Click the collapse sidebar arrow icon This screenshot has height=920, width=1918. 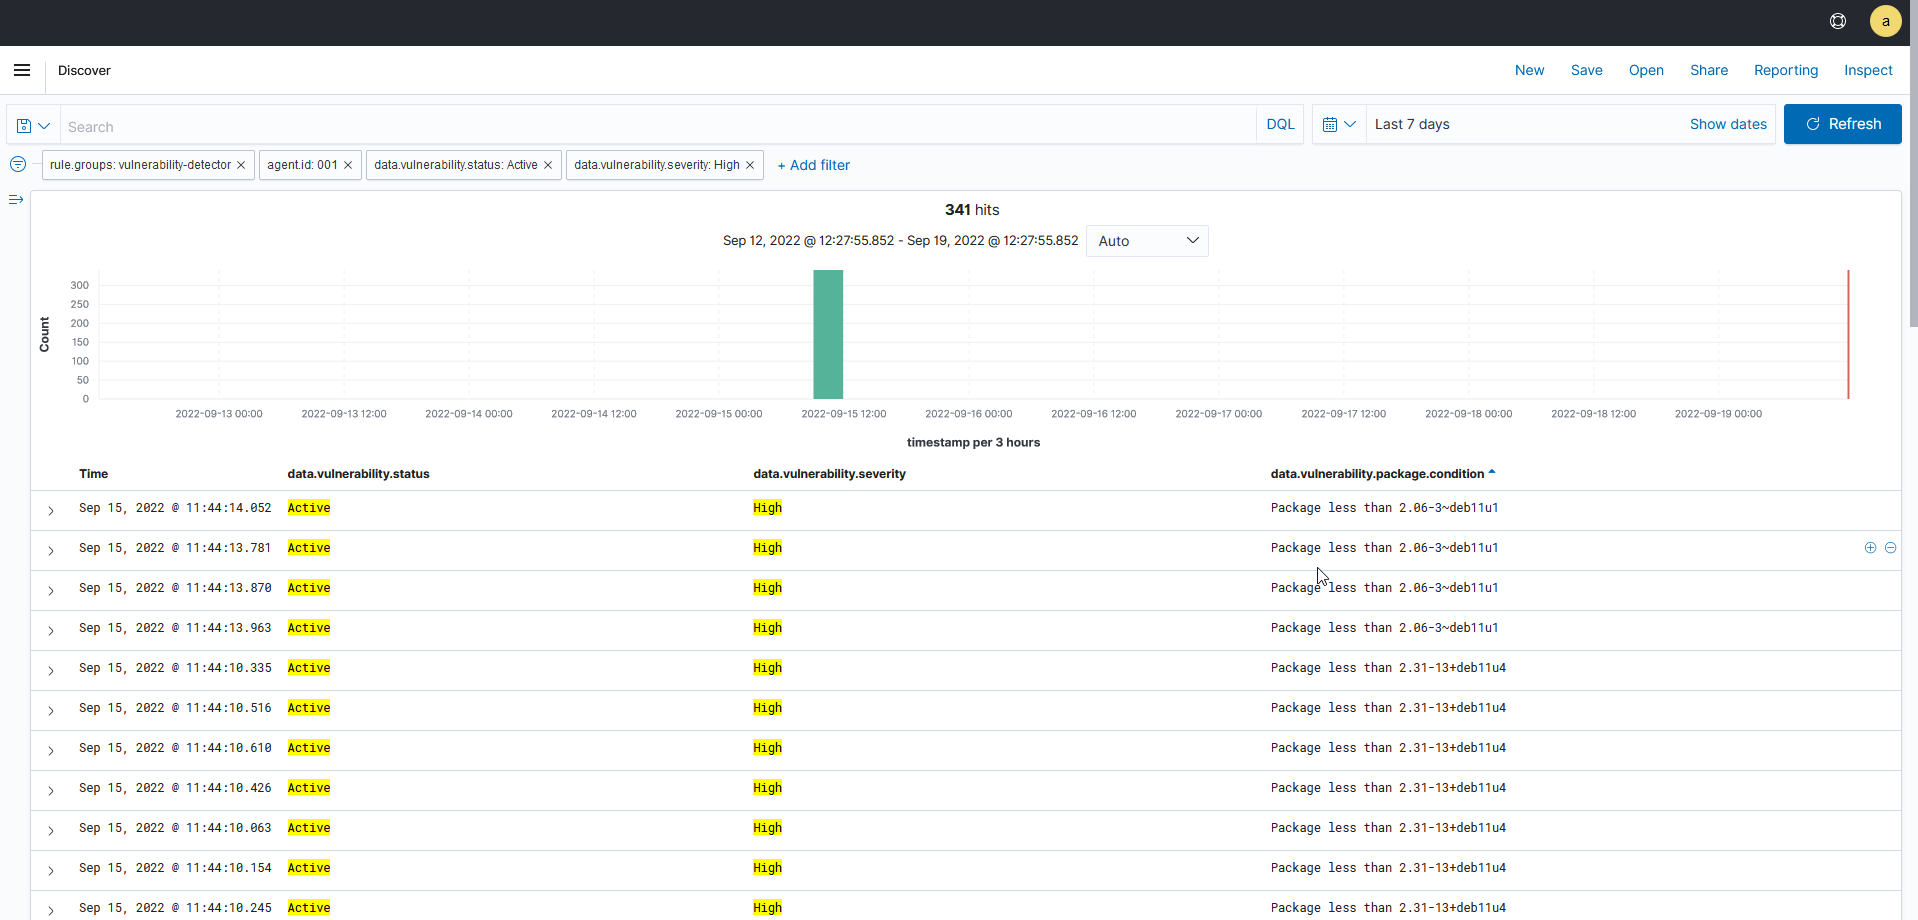click(15, 199)
